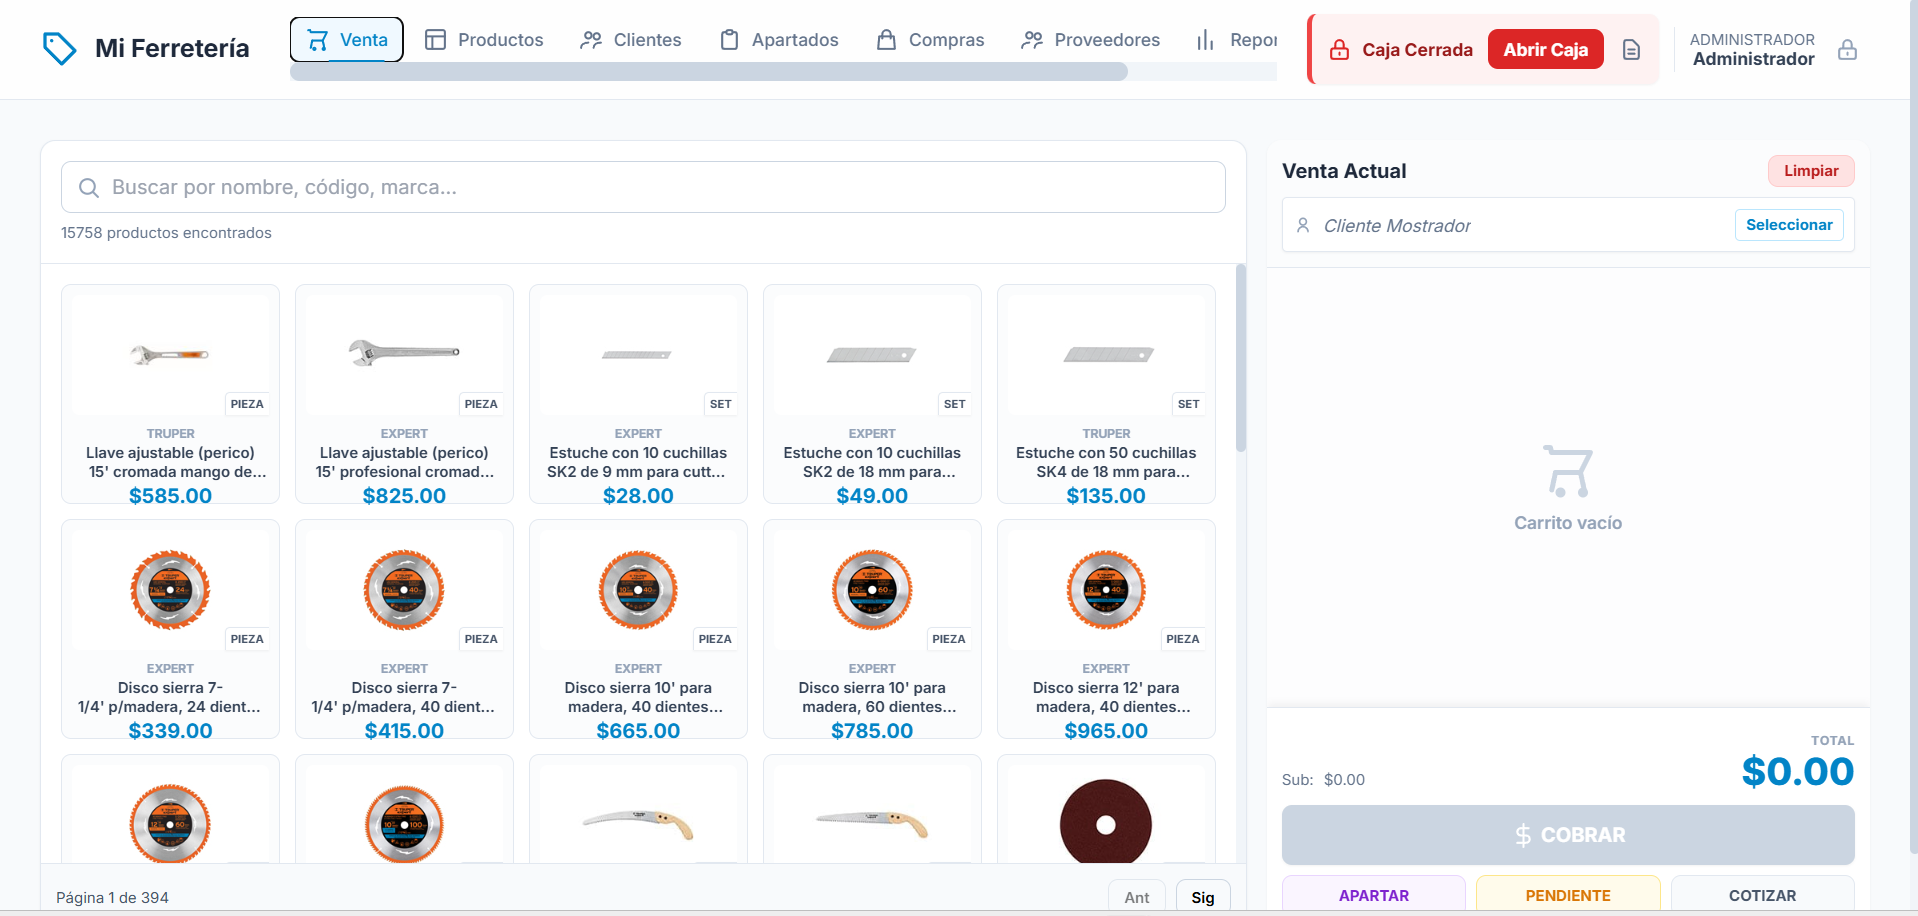Select the Proveedores menu item
The height and width of the screenshot is (916, 1918).
coord(1090,40)
